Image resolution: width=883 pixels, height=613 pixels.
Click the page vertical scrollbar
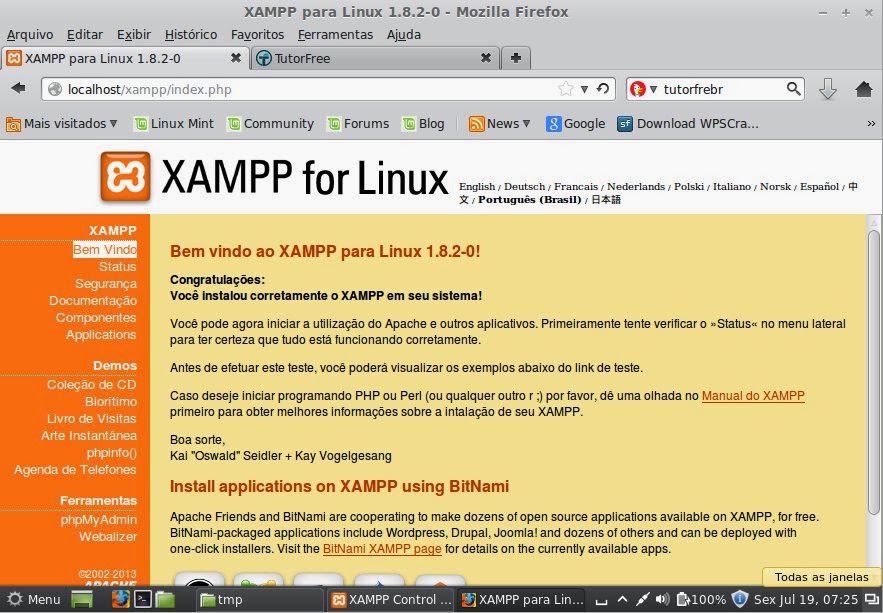pyautogui.click(x=873, y=372)
